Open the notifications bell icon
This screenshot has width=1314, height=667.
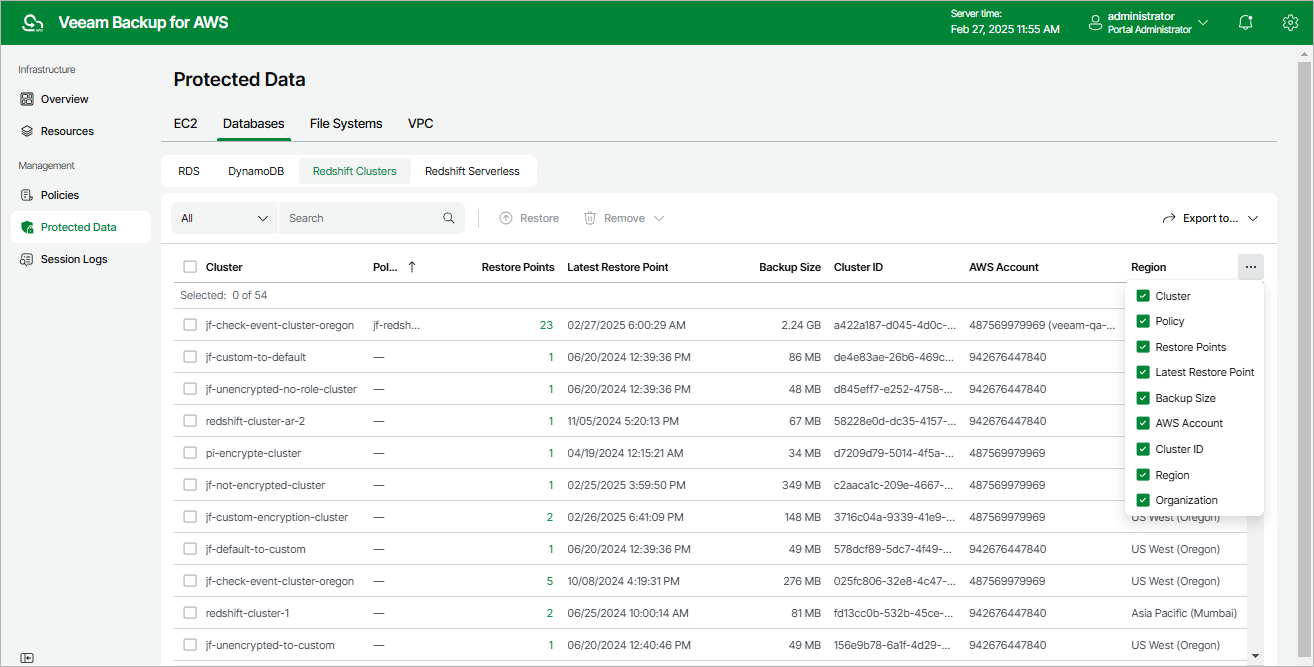(x=1245, y=22)
